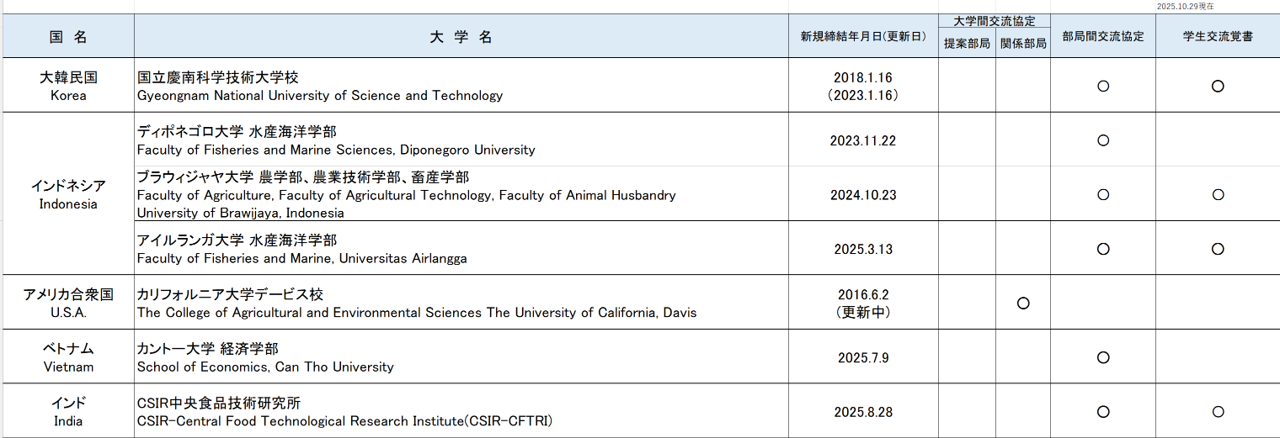Click Gyeongnam National University of Science and Technology

point(320,87)
